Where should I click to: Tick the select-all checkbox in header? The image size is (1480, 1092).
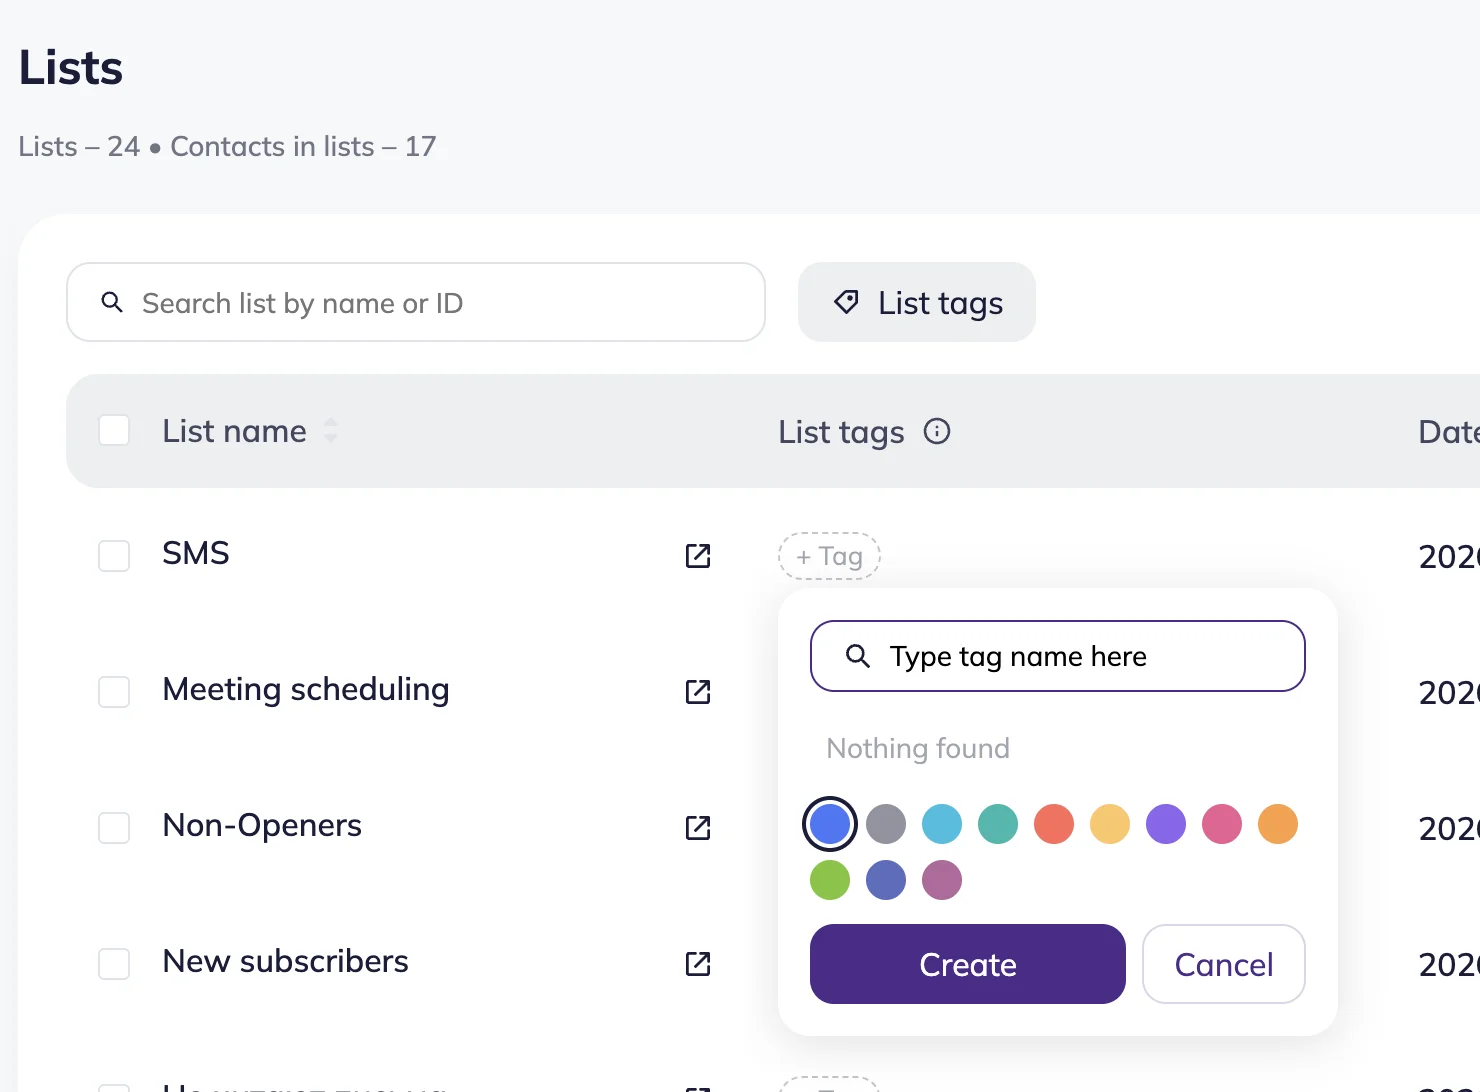[x=114, y=431]
